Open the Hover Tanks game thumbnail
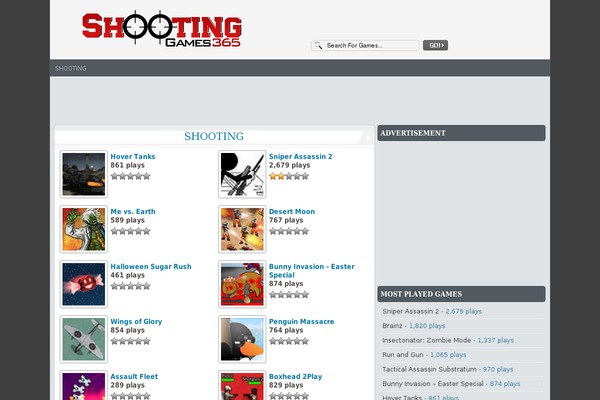The width and height of the screenshot is (600, 400). (84, 174)
